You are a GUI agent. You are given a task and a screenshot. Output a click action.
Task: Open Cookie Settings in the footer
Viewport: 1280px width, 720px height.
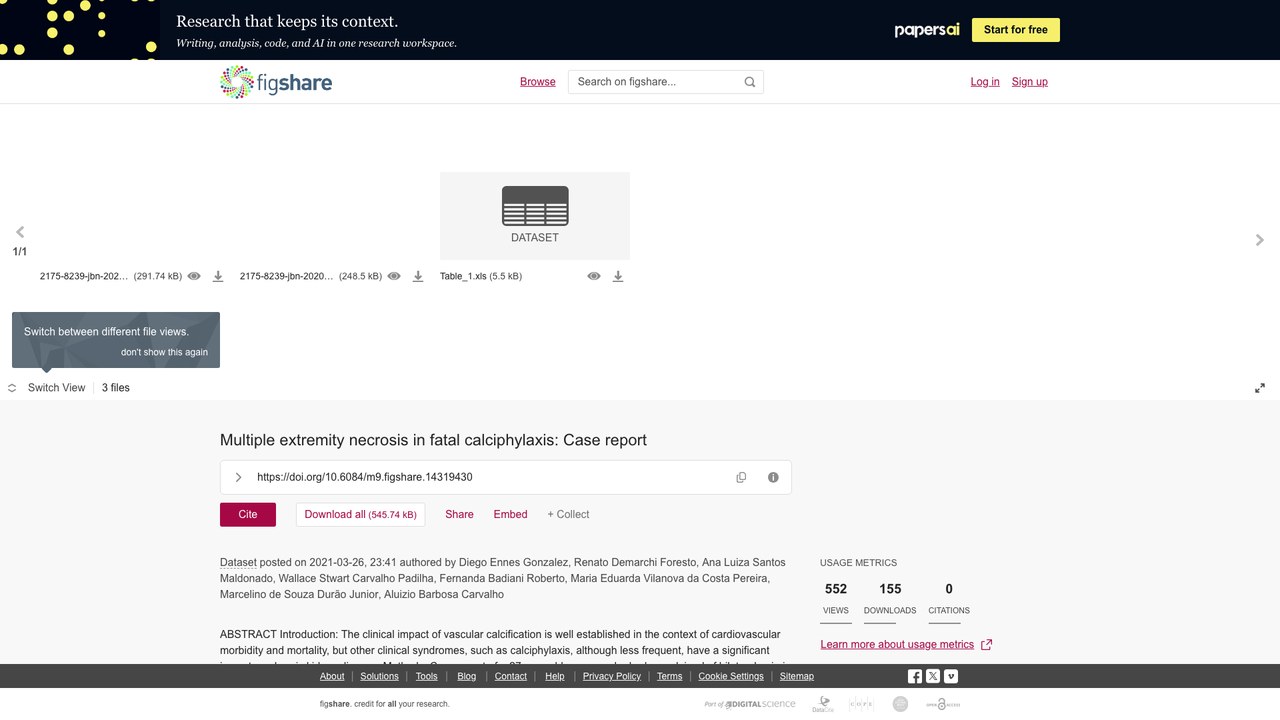[731, 677]
